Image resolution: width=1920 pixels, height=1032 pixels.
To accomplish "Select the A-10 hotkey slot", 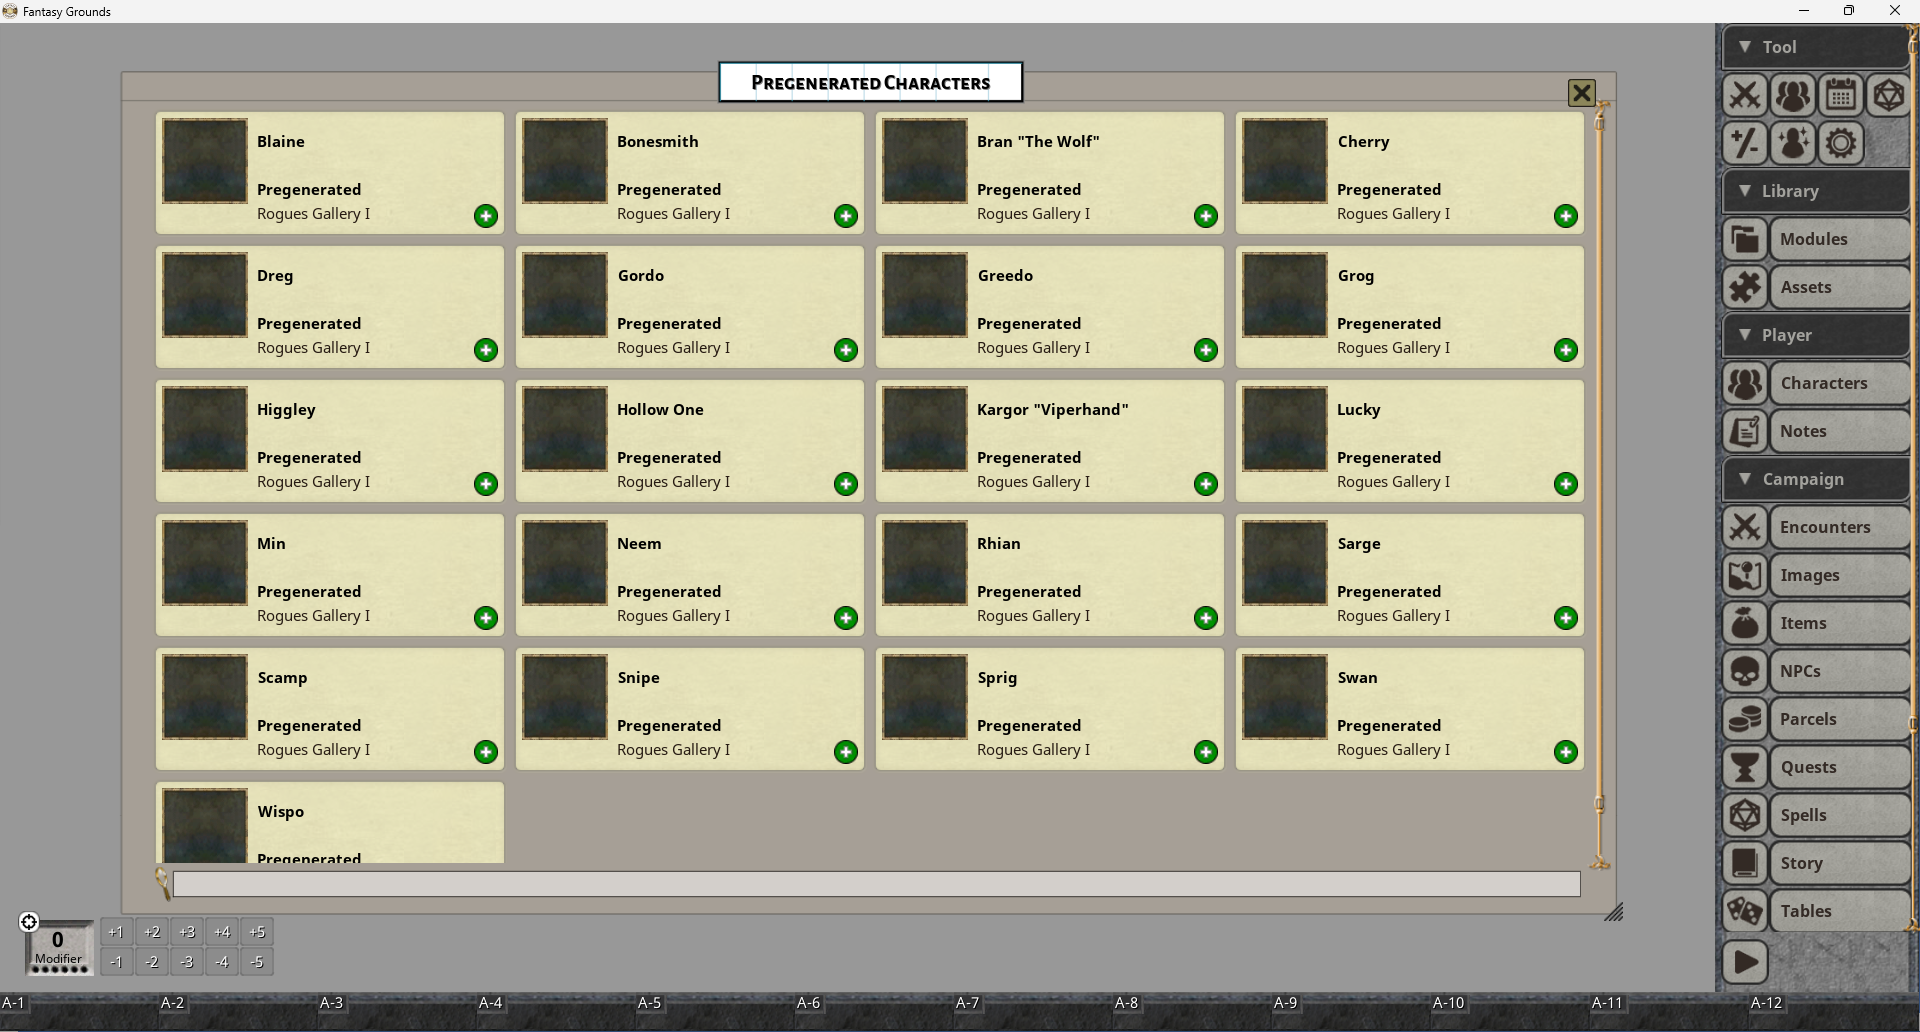I will click(1510, 1012).
